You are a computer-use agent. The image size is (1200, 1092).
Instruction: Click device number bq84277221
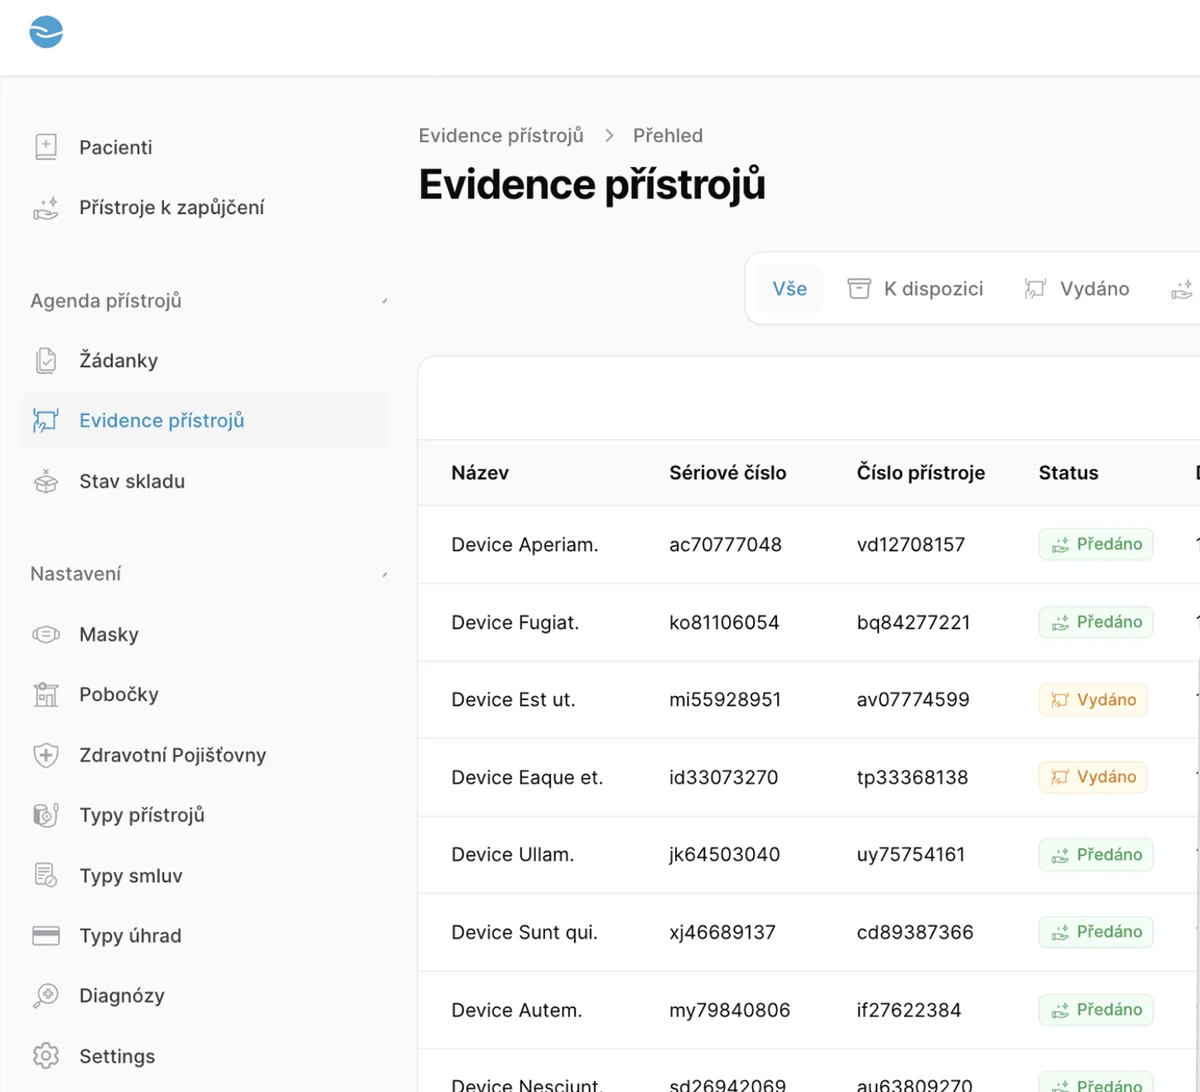point(913,622)
